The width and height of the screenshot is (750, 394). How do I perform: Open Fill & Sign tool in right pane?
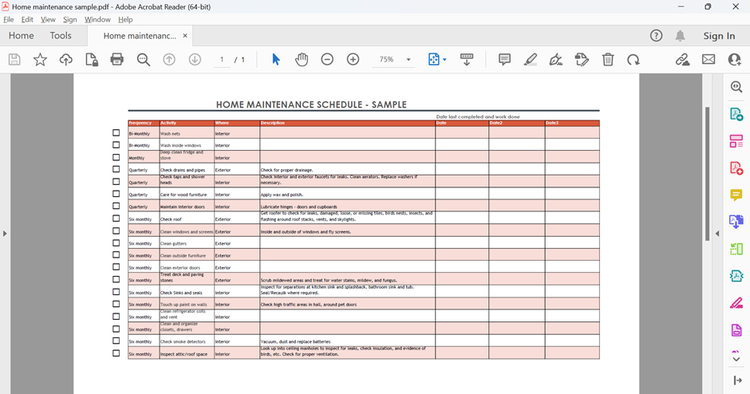(736, 303)
